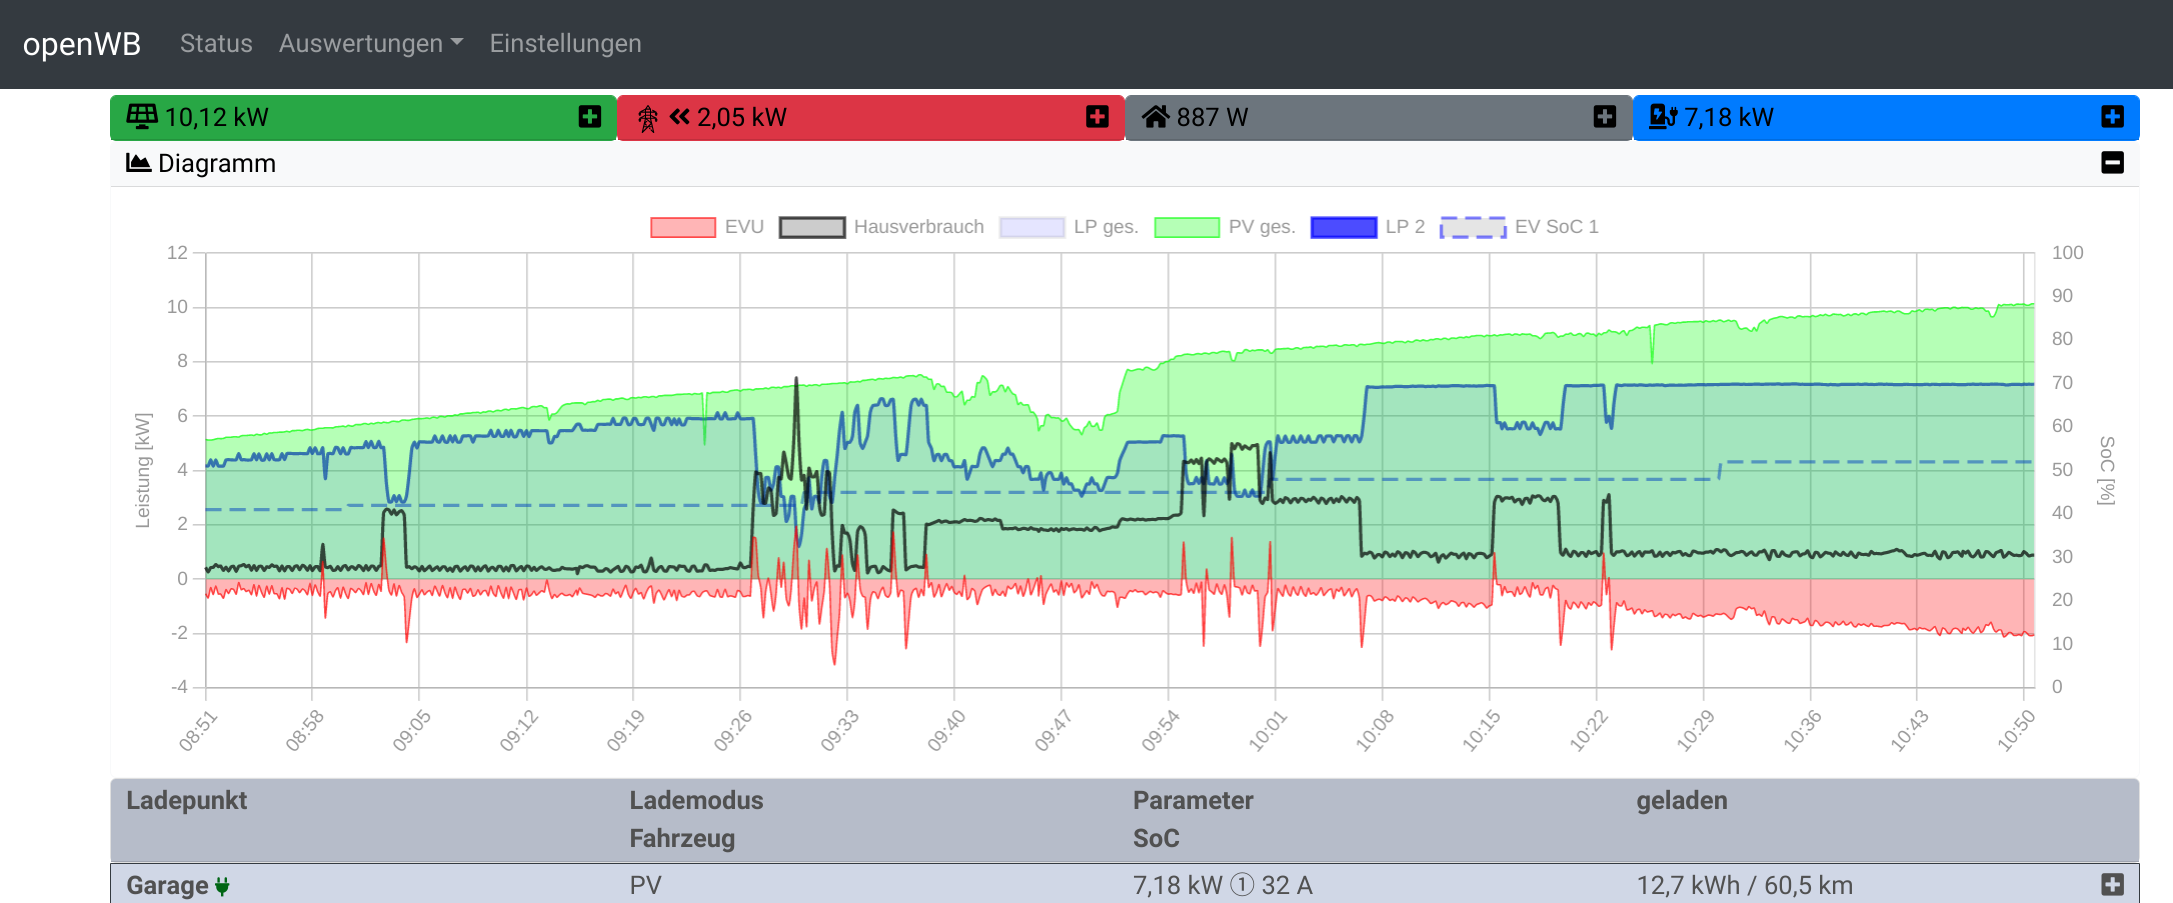2173x903 pixels.
Task: Click the double-arrow export icon in red bar
Action: point(680,117)
